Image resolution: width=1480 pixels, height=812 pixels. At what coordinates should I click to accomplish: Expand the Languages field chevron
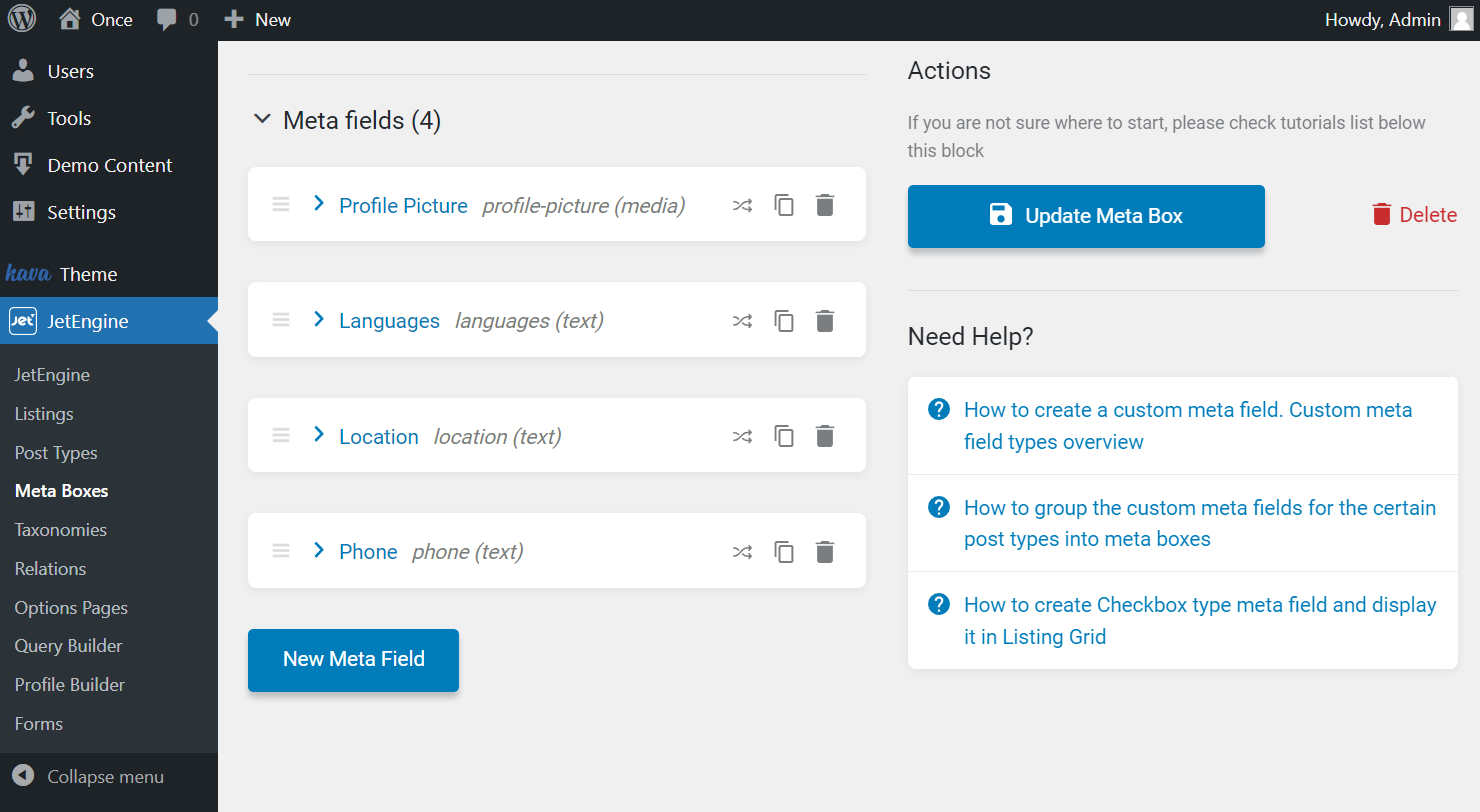[x=319, y=319]
